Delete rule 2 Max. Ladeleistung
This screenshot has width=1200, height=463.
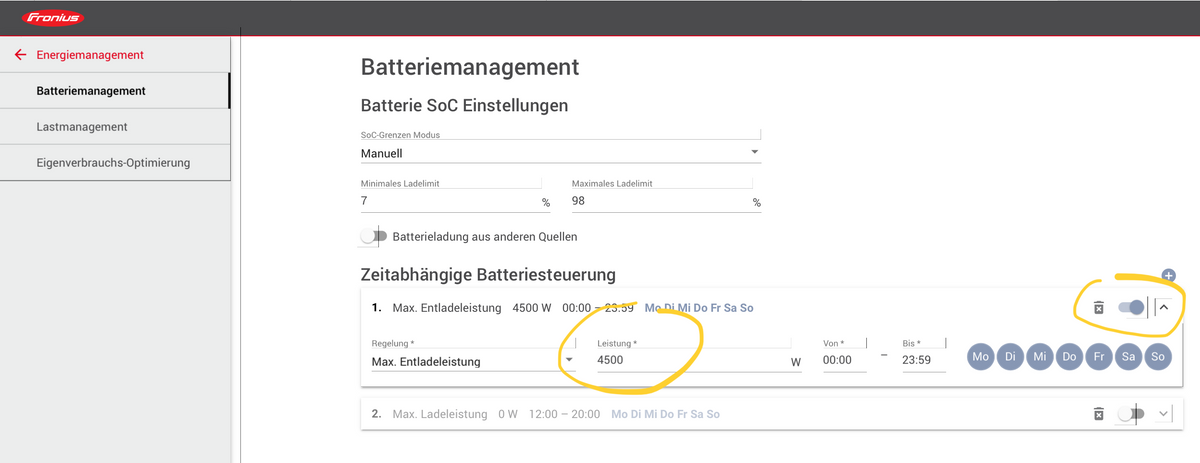[1098, 414]
